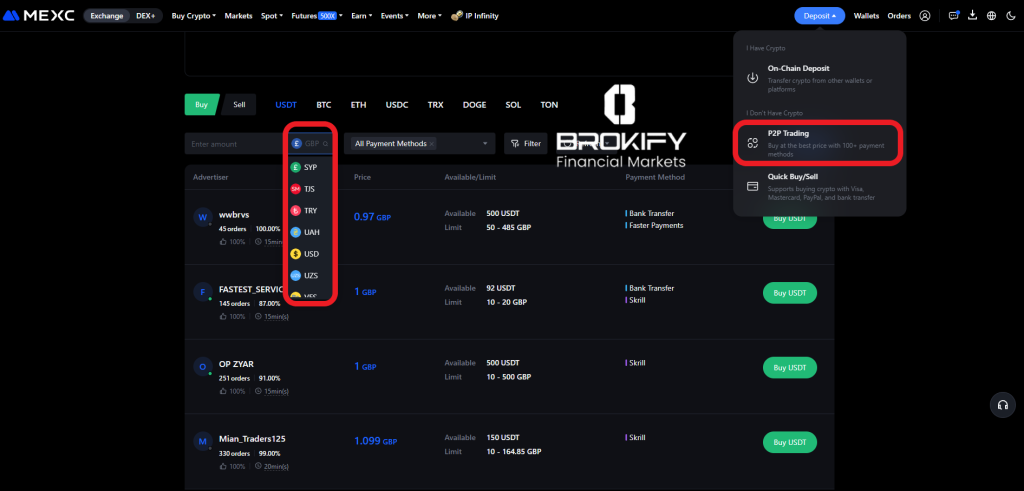Click the headset support icon
The height and width of the screenshot is (491, 1024).
pos(1001,405)
